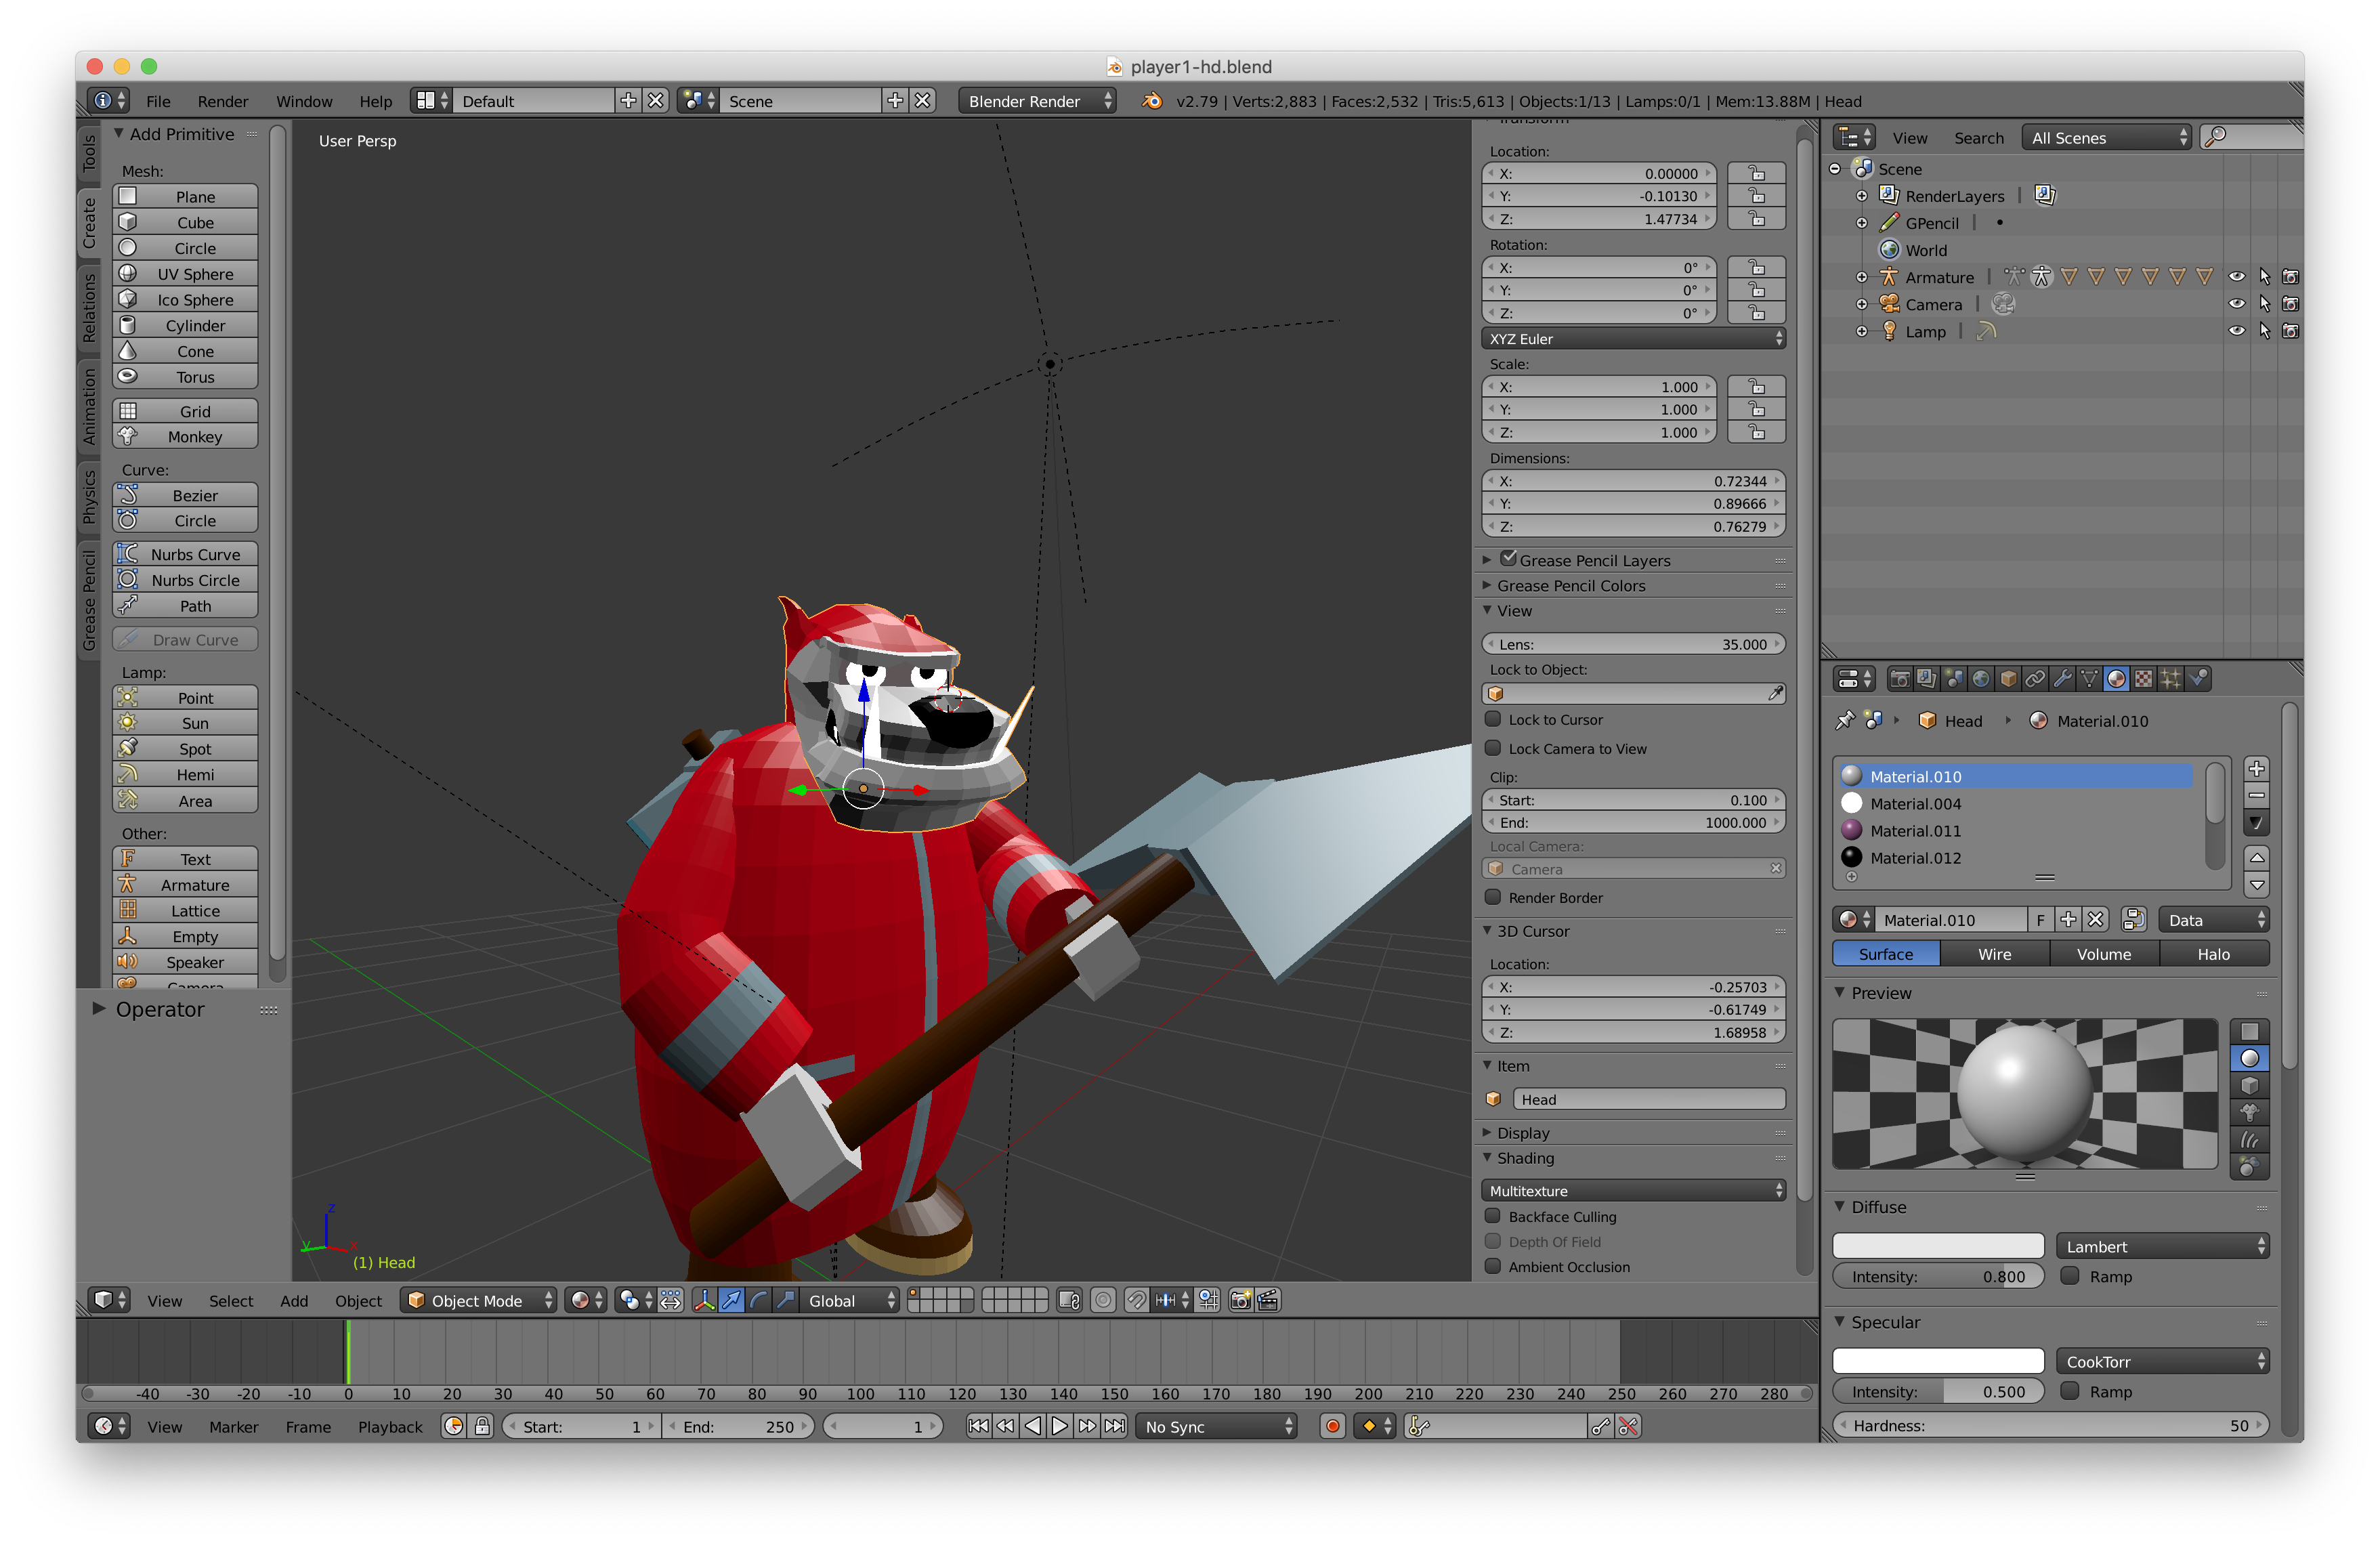Expand the Grease Pencil Colors panel
This screenshot has height=1543, width=2380.
point(1570,586)
